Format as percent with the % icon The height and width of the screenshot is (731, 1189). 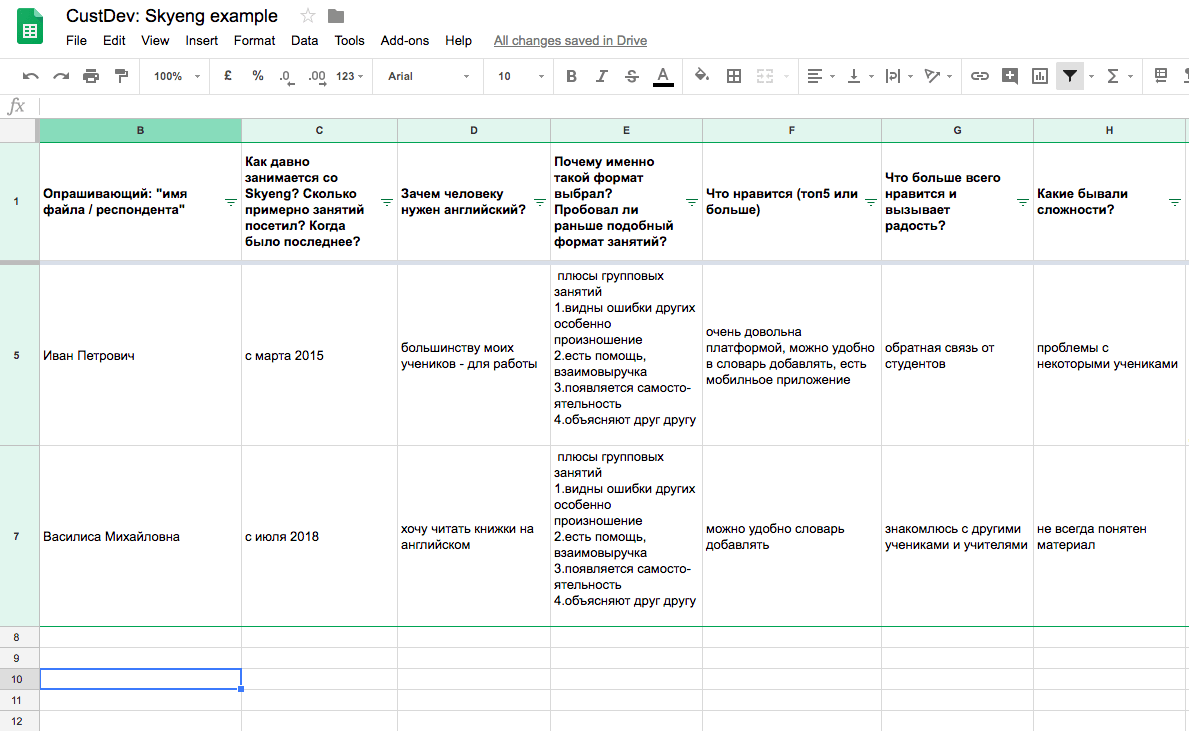(x=258, y=76)
